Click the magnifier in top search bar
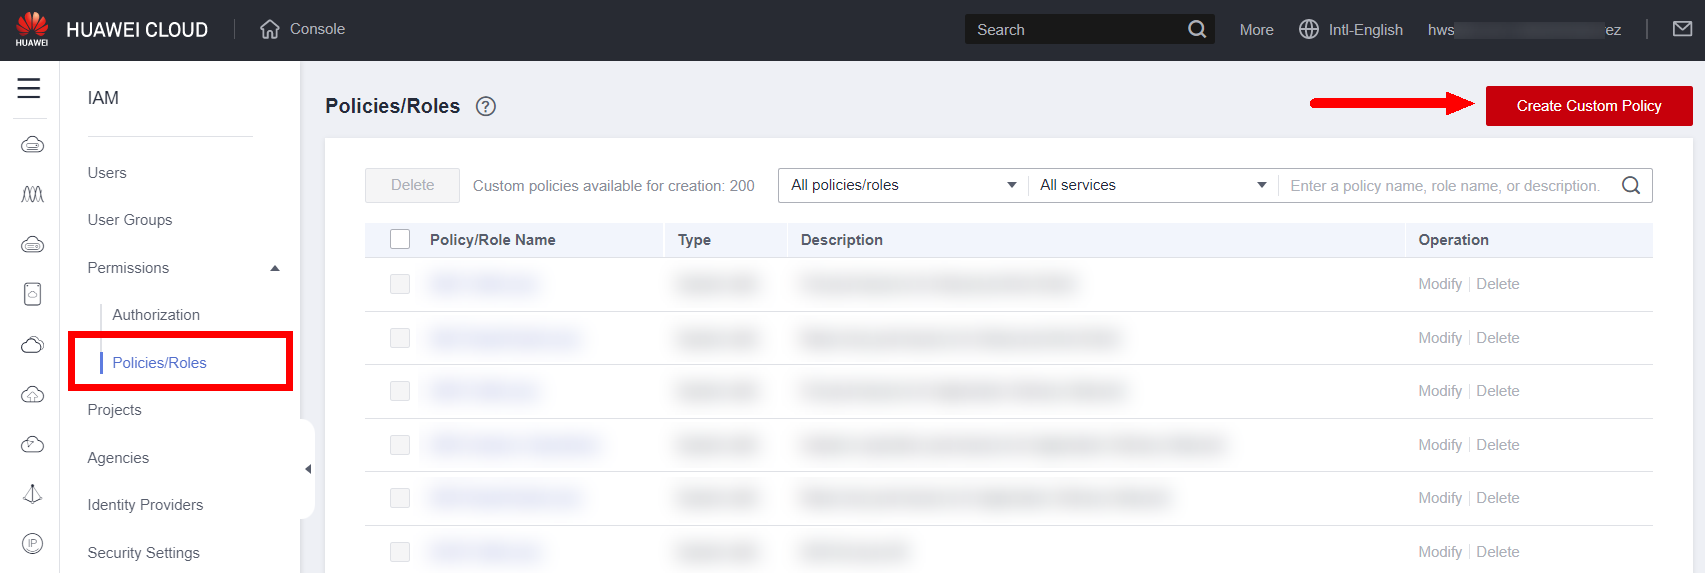This screenshot has height=573, width=1705. pos(1196,29)
